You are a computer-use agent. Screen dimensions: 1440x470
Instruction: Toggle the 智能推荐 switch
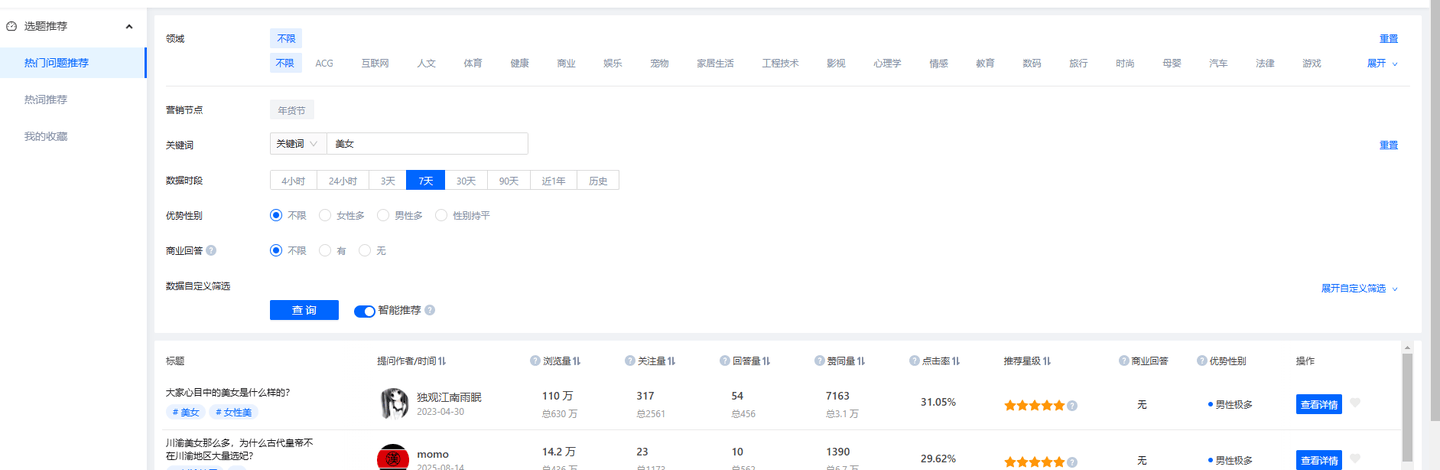tap(364, 311)
